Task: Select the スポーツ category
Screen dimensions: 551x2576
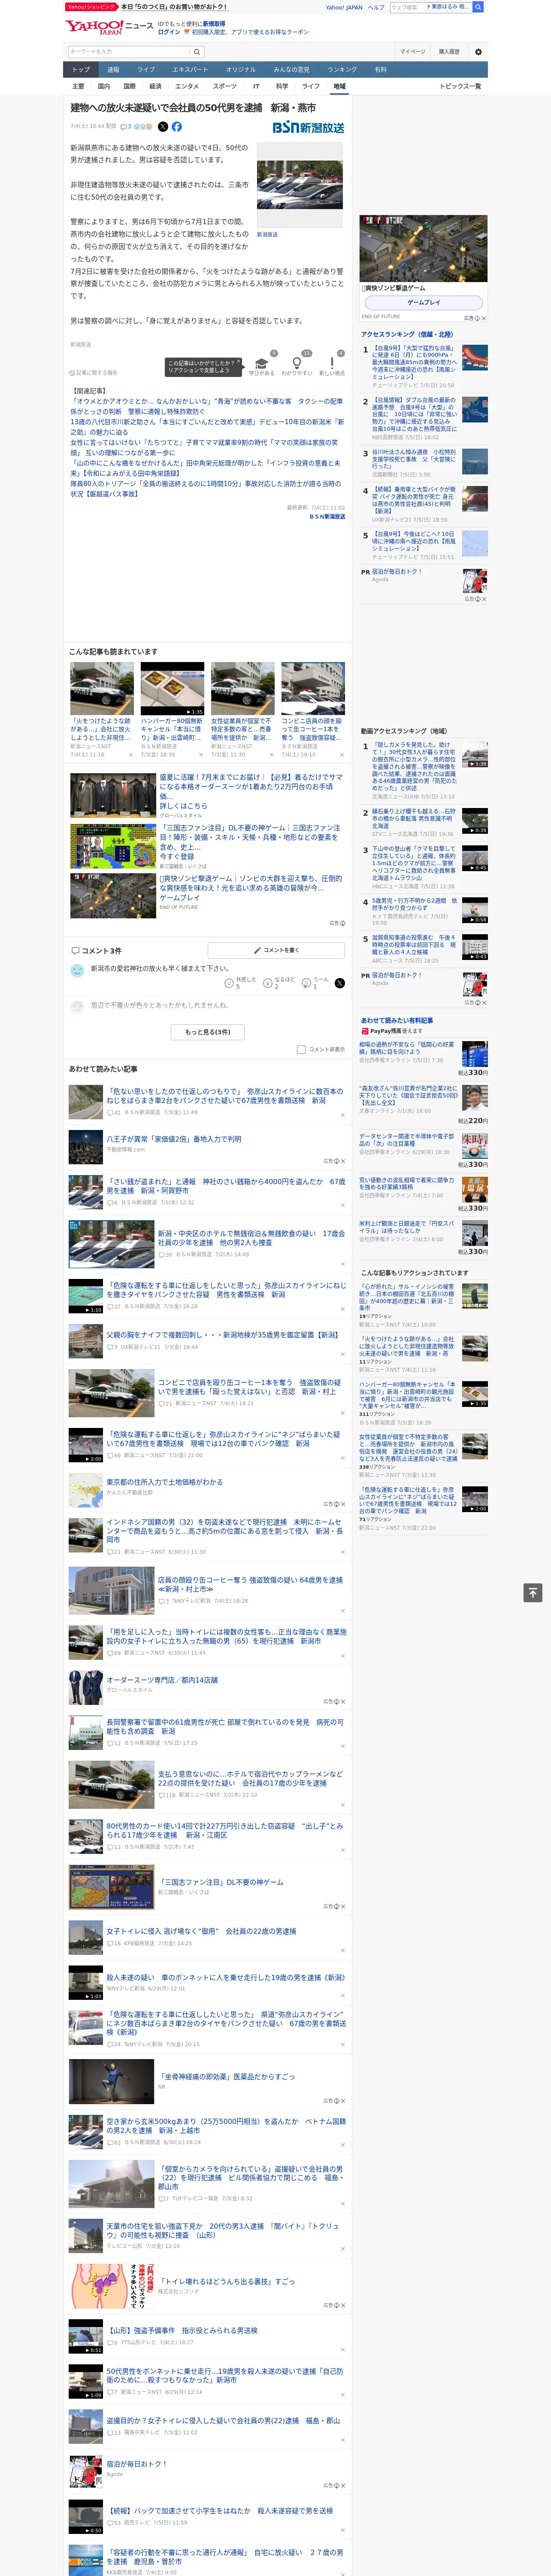Action: 225,86
